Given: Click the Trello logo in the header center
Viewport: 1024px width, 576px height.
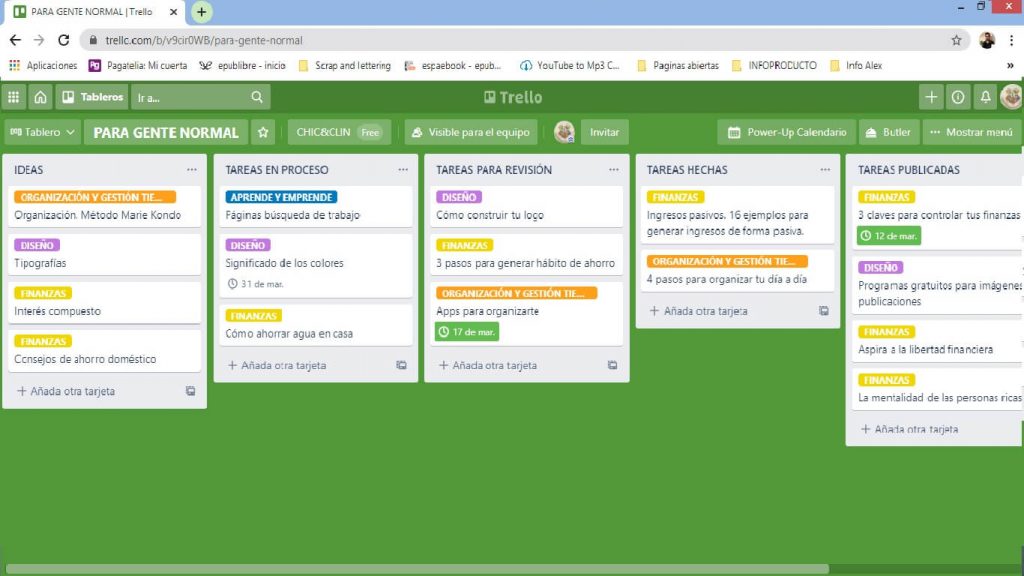Looking at the screenshot, I should click(512, 96).
